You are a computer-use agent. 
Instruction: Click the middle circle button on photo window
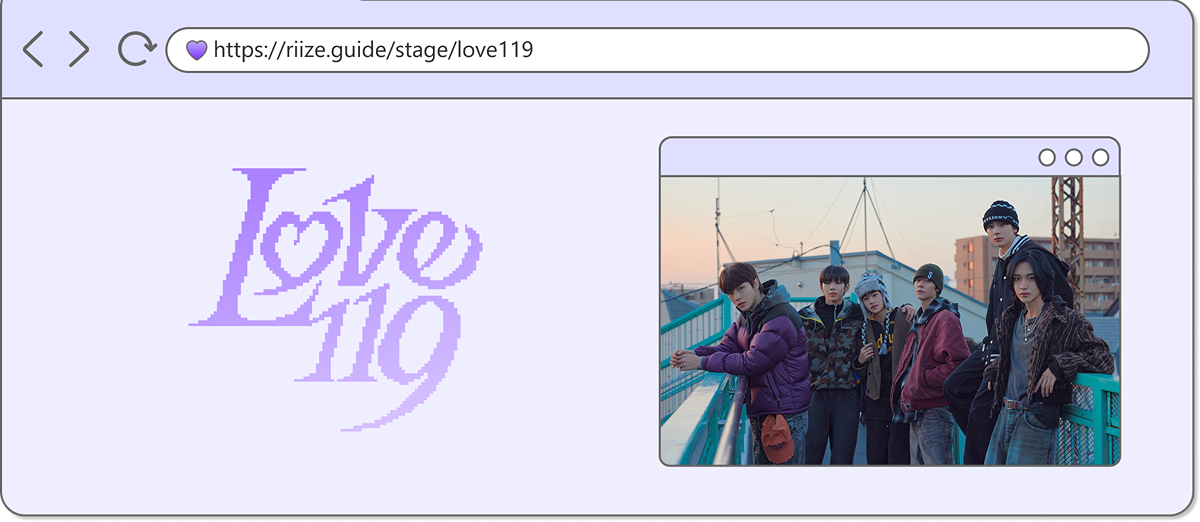[x=1074, y=157]
